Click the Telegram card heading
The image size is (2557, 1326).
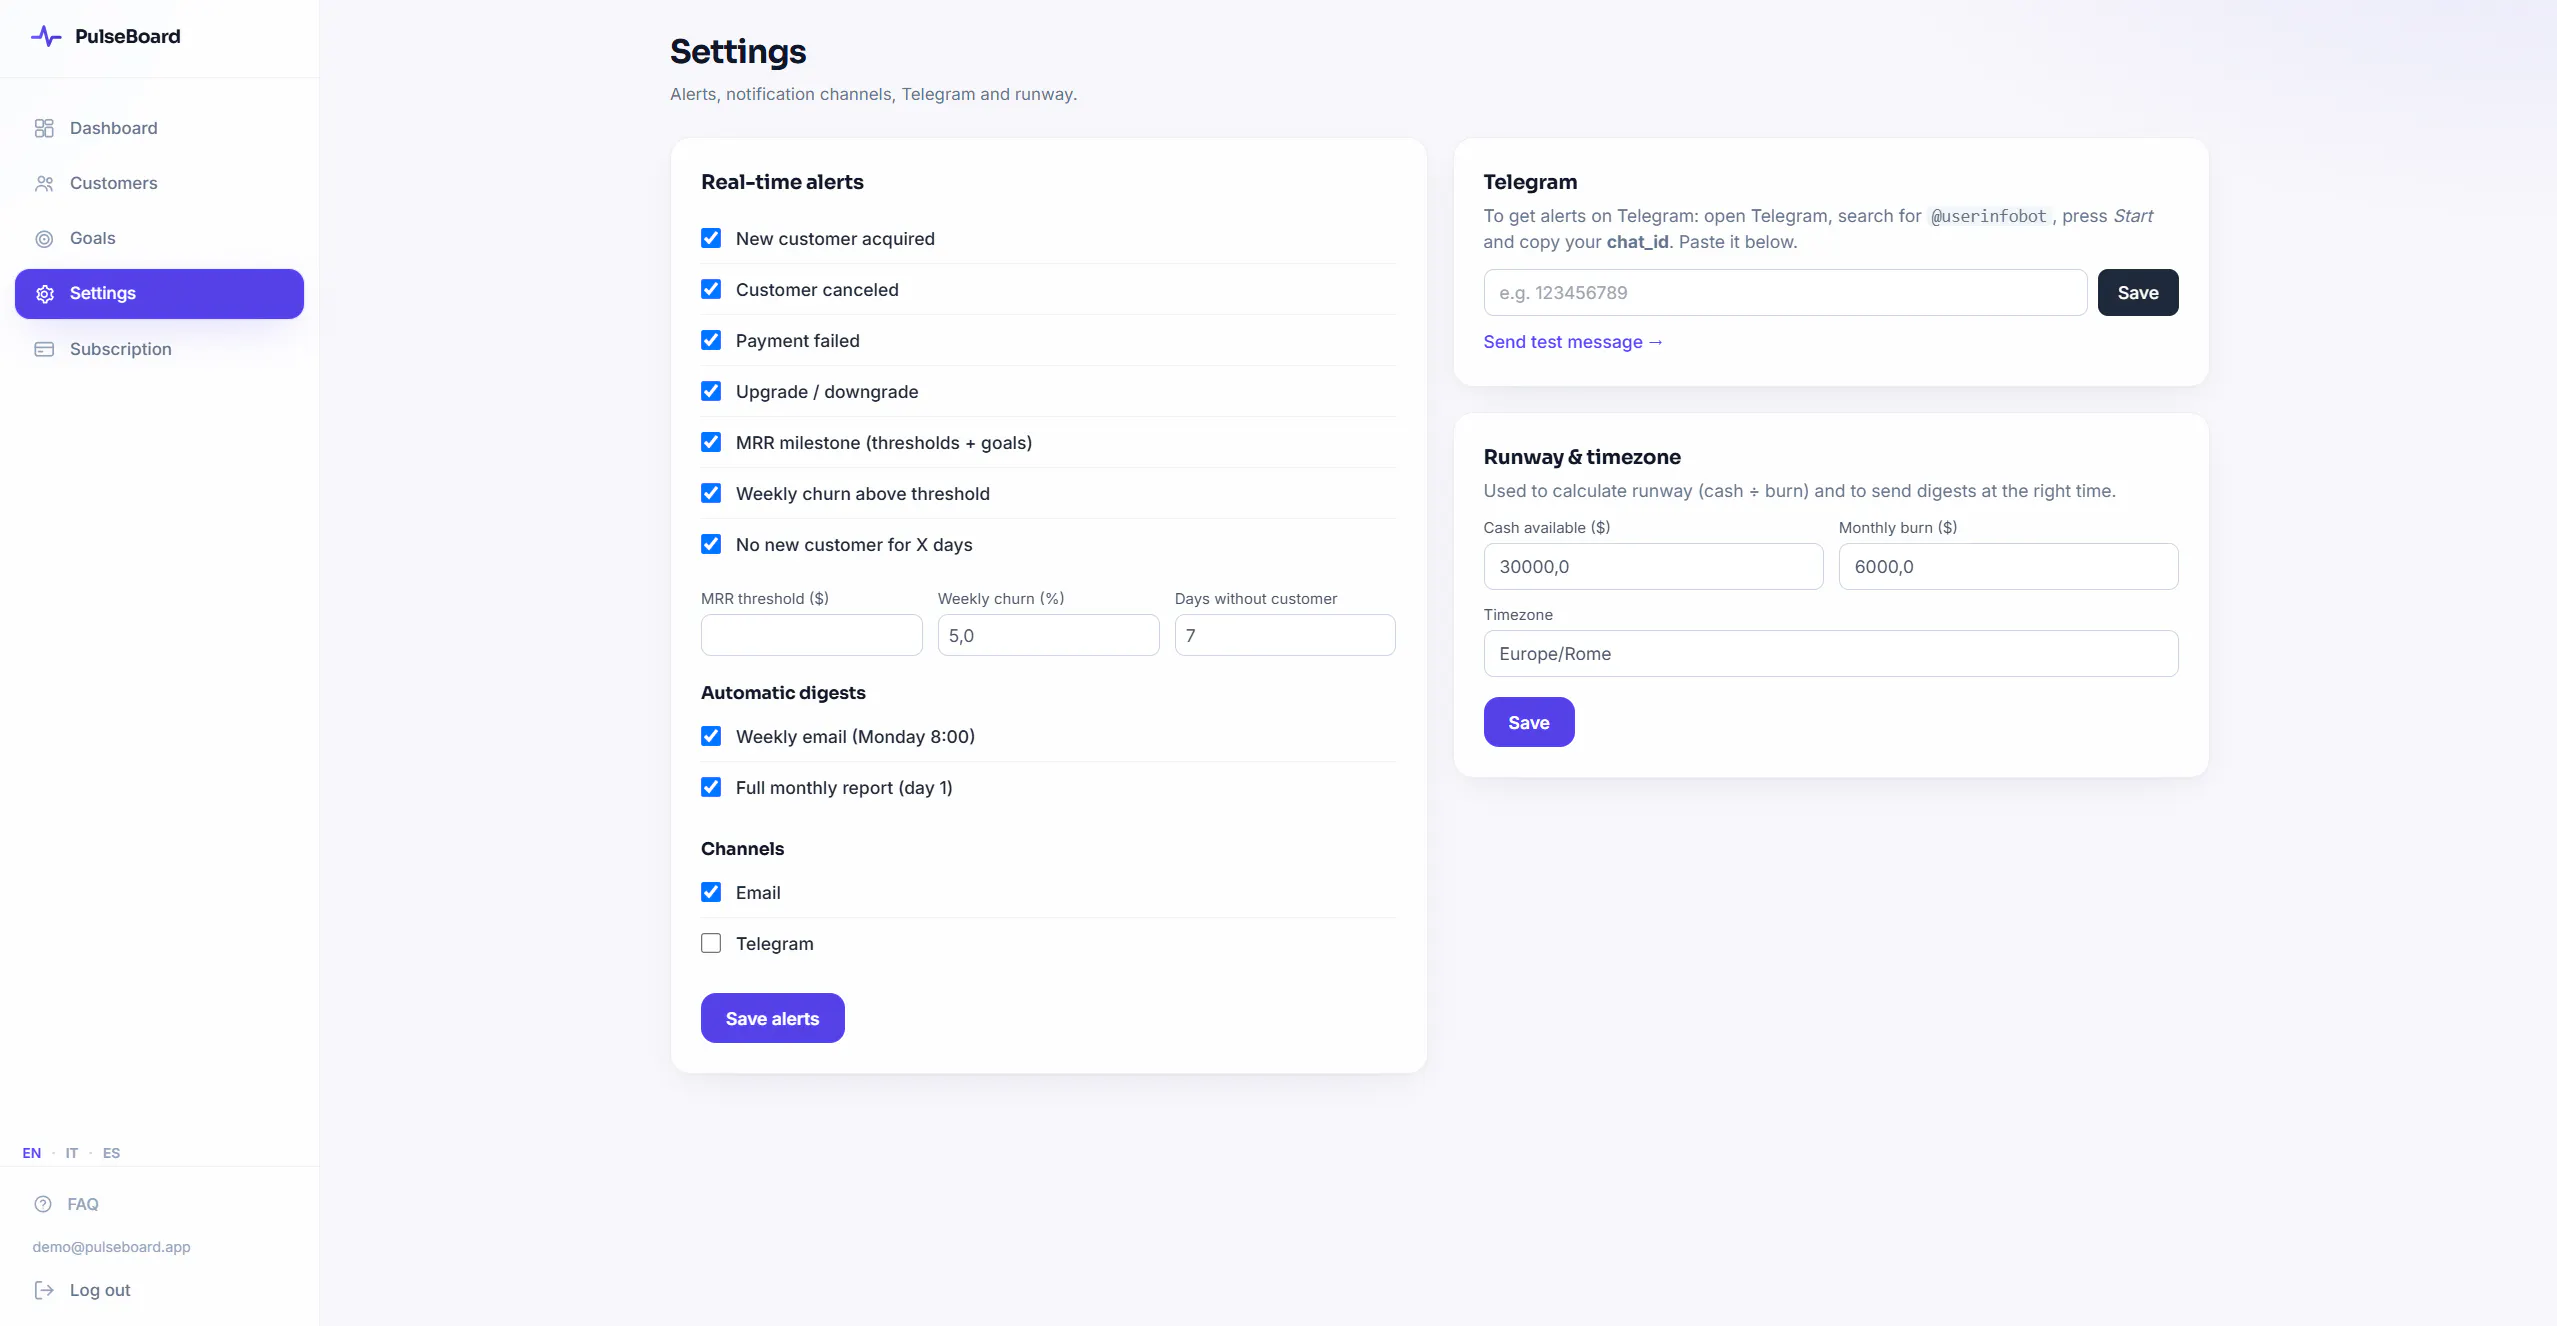(1530, 182)
